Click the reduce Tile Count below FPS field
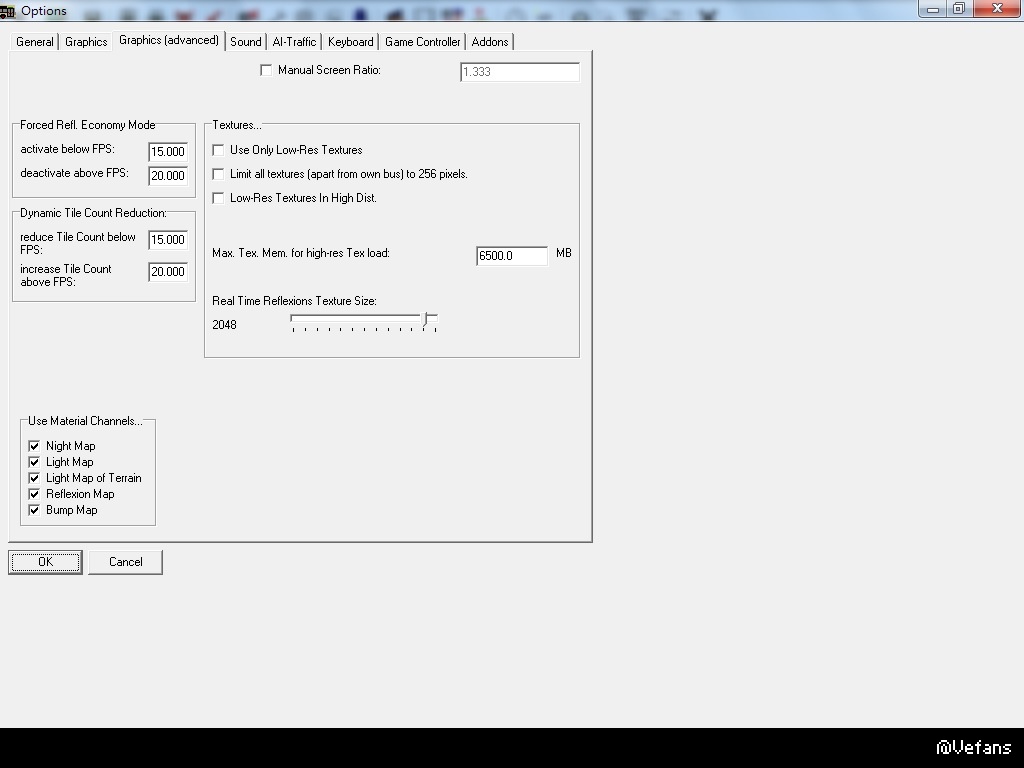Image resolution: width=1024 pixels, height=768 pixels. (168, 240)
